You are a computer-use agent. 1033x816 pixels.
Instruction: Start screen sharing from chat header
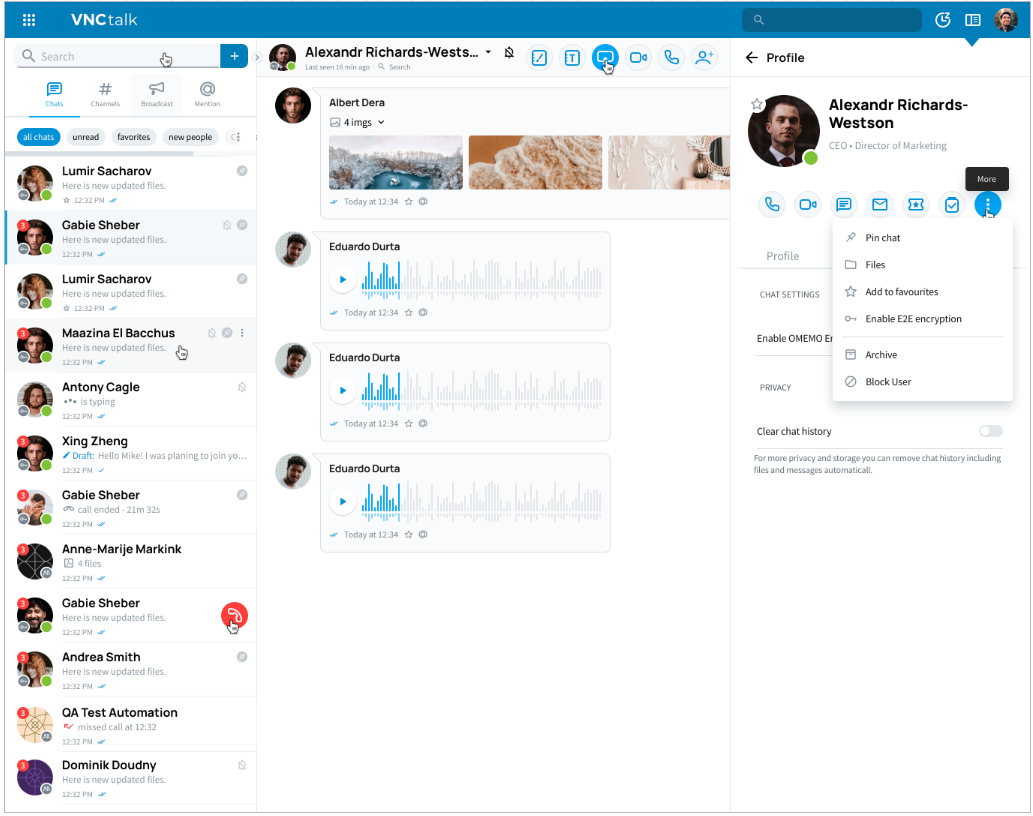point(604,58)
